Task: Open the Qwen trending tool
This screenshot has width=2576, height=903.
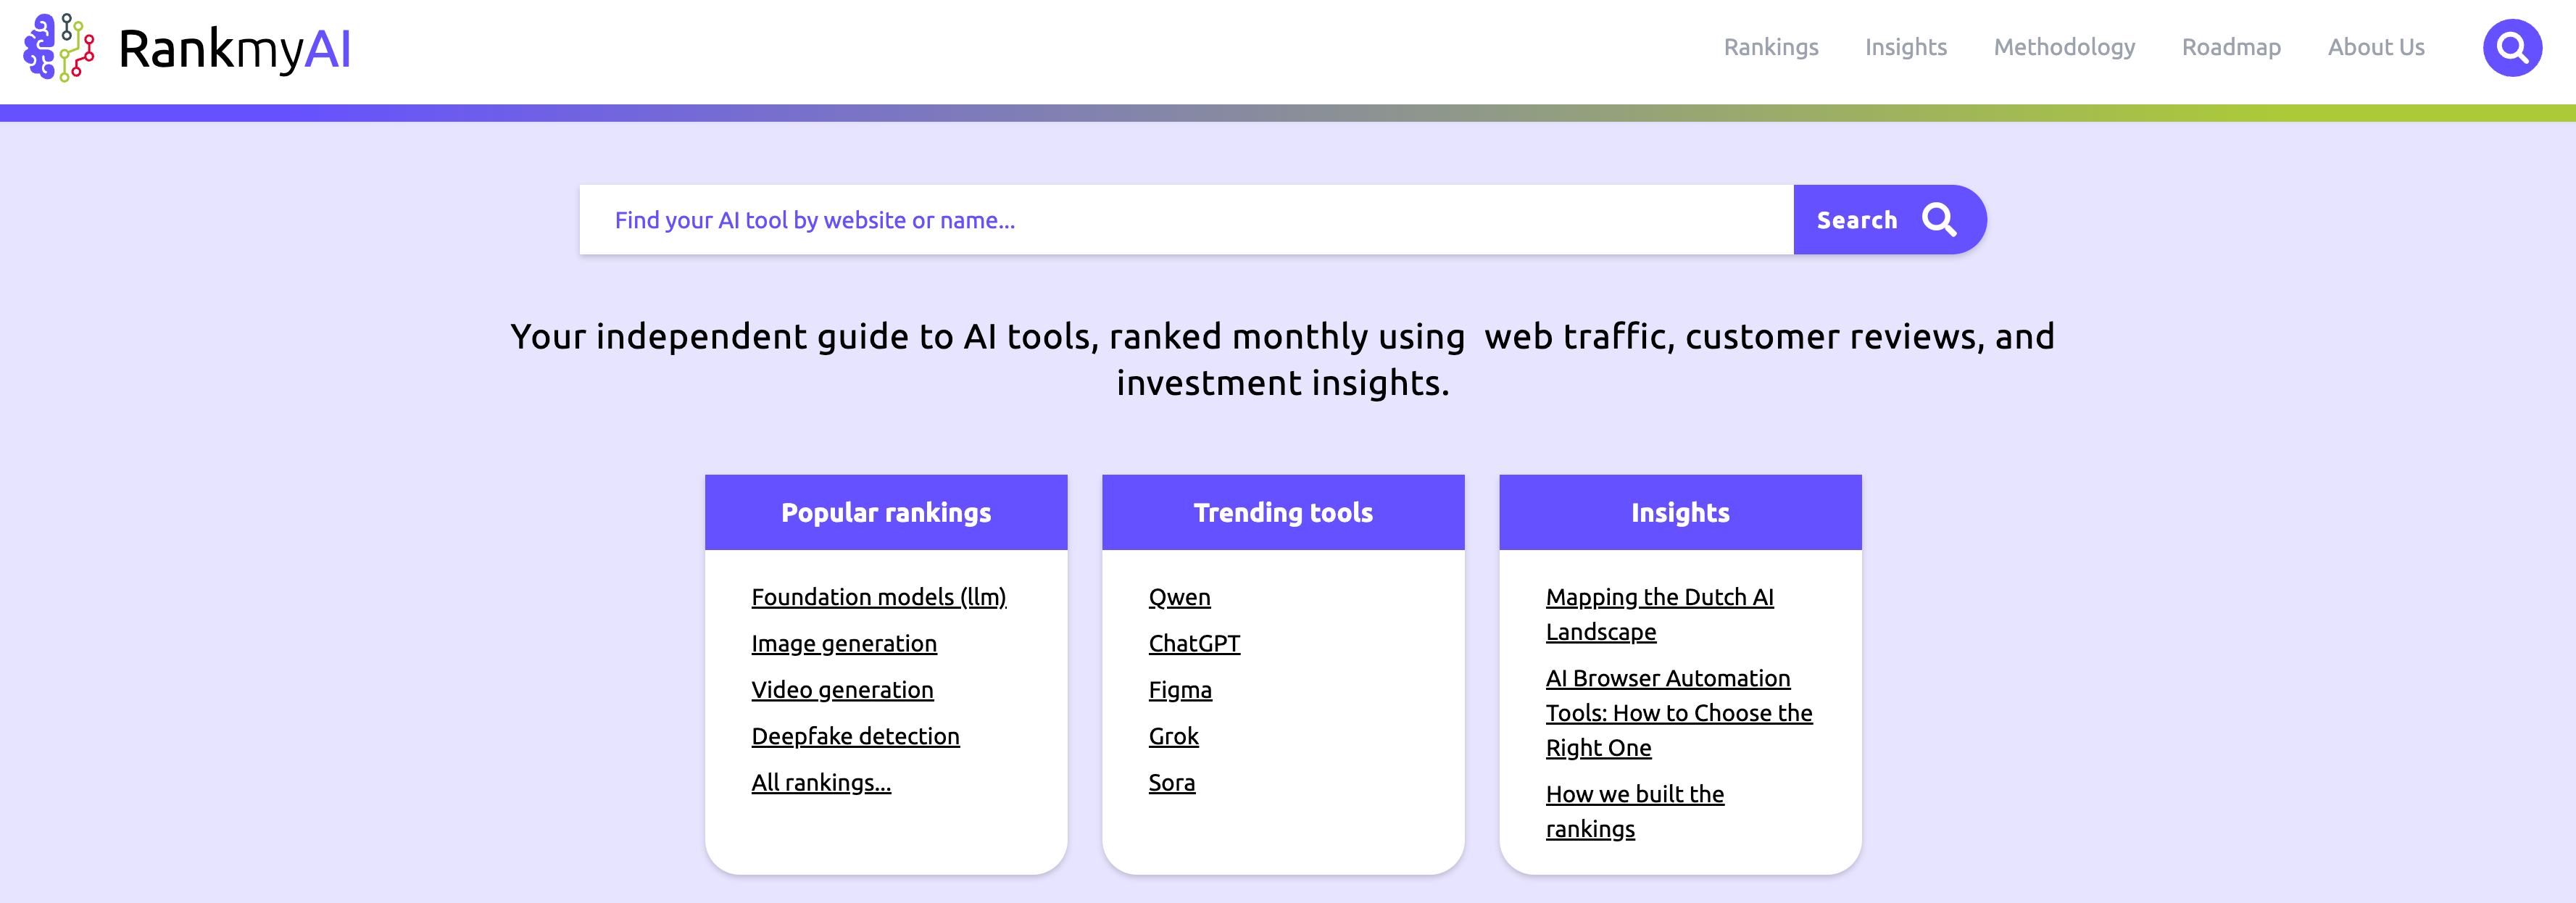Action: (1179, 597)
